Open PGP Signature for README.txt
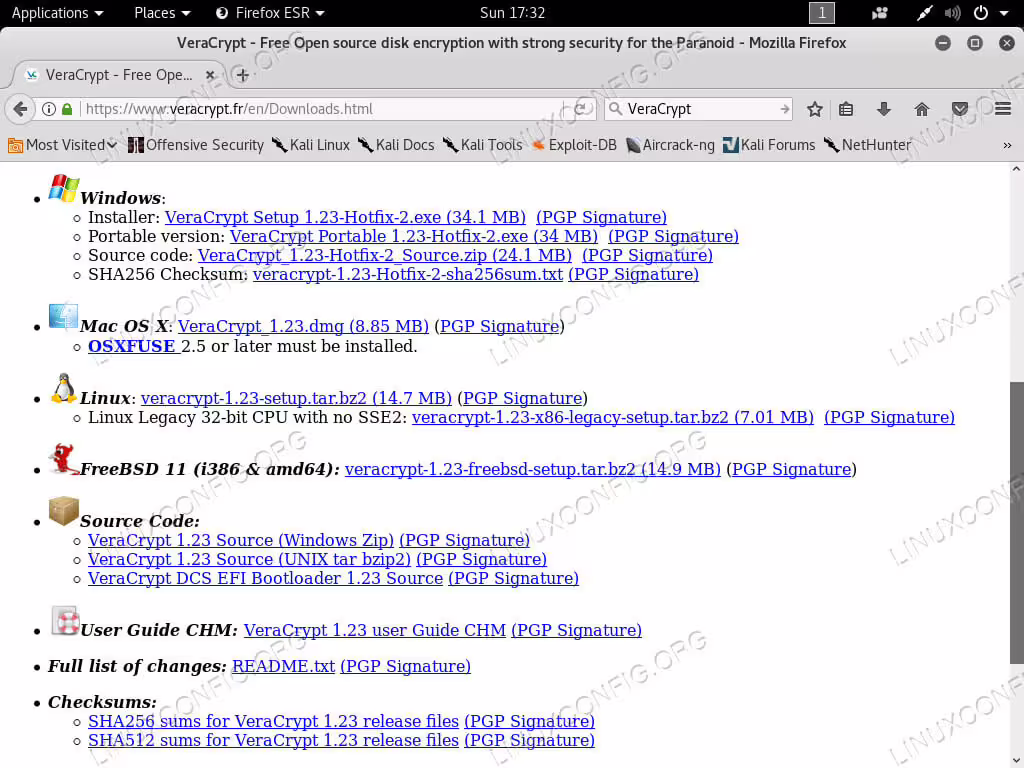Screen dimensions: 1024x768 [406, 666]
